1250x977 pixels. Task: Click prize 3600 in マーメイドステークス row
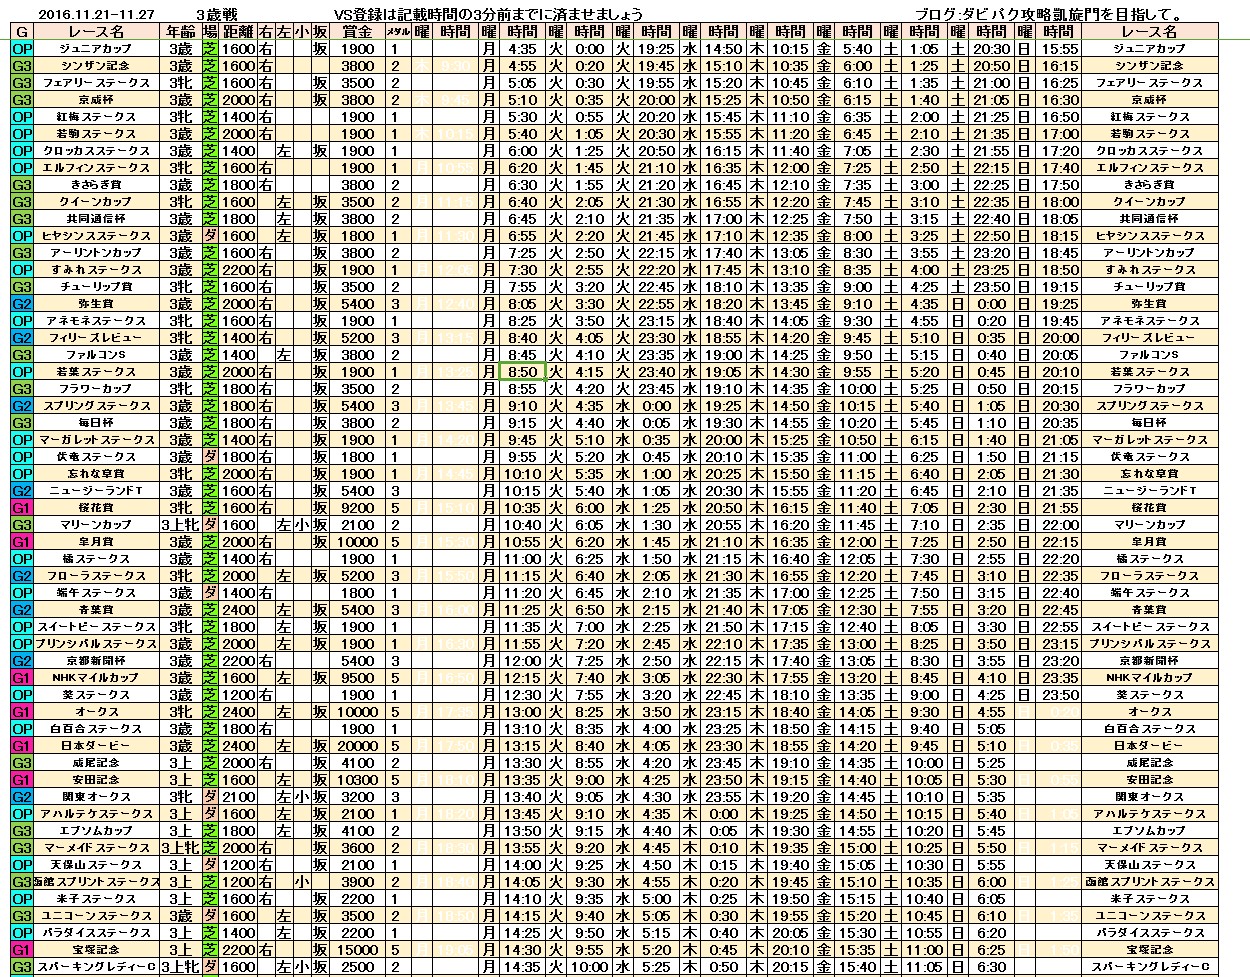click(357, 848)
